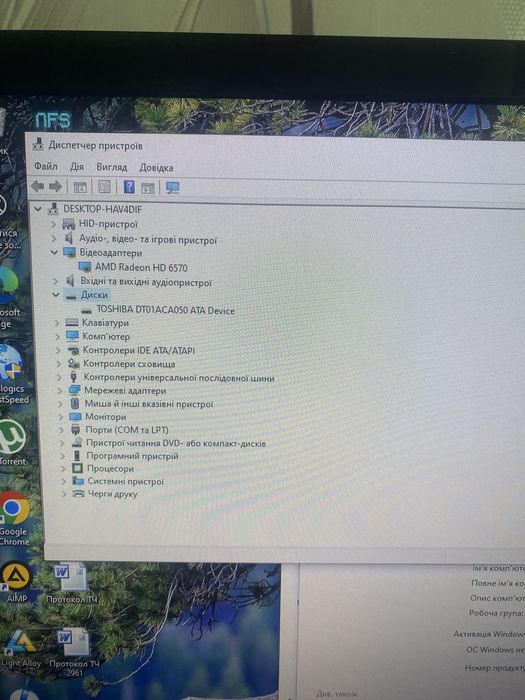525x700 pixels.
Task: Select Пристрої читання DVD- або компакт-дисків
Action: click(176, 443)
